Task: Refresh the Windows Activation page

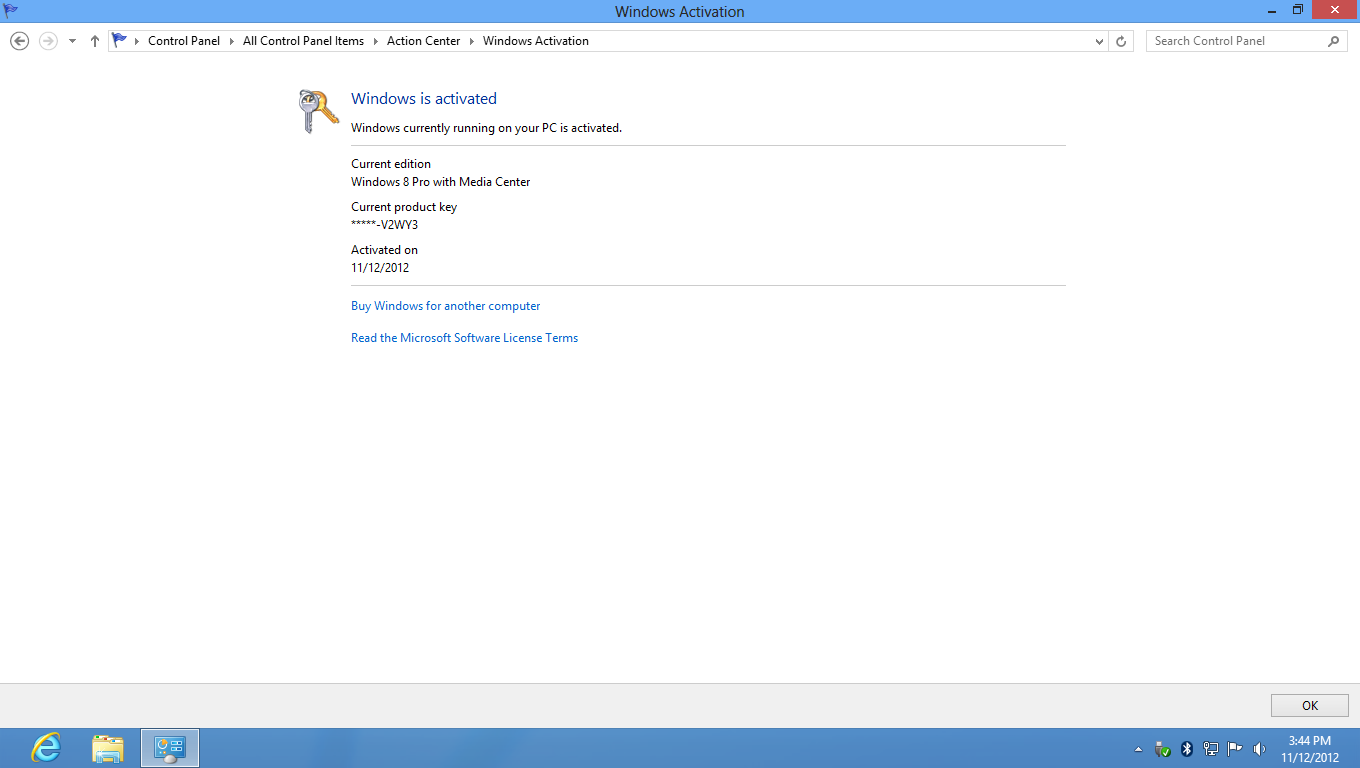Action: click(x=1121, y=41)
